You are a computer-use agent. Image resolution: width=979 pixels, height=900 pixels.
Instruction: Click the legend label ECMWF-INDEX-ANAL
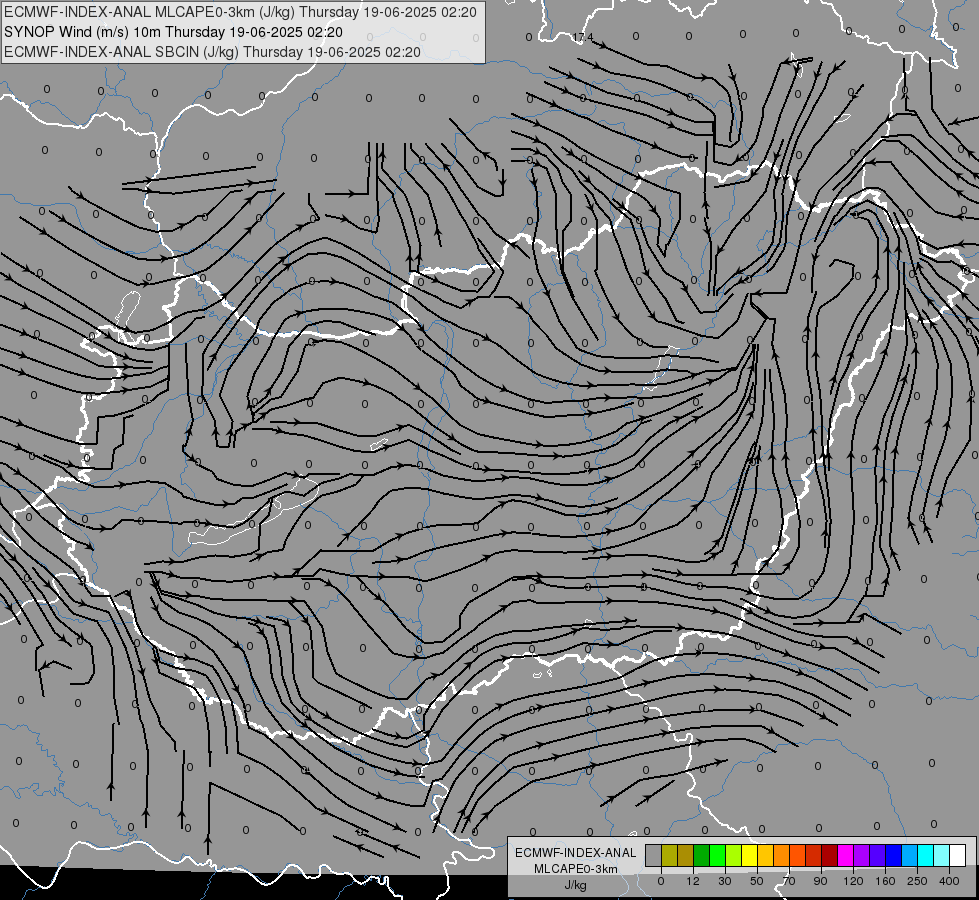click(x=575, y=853)
